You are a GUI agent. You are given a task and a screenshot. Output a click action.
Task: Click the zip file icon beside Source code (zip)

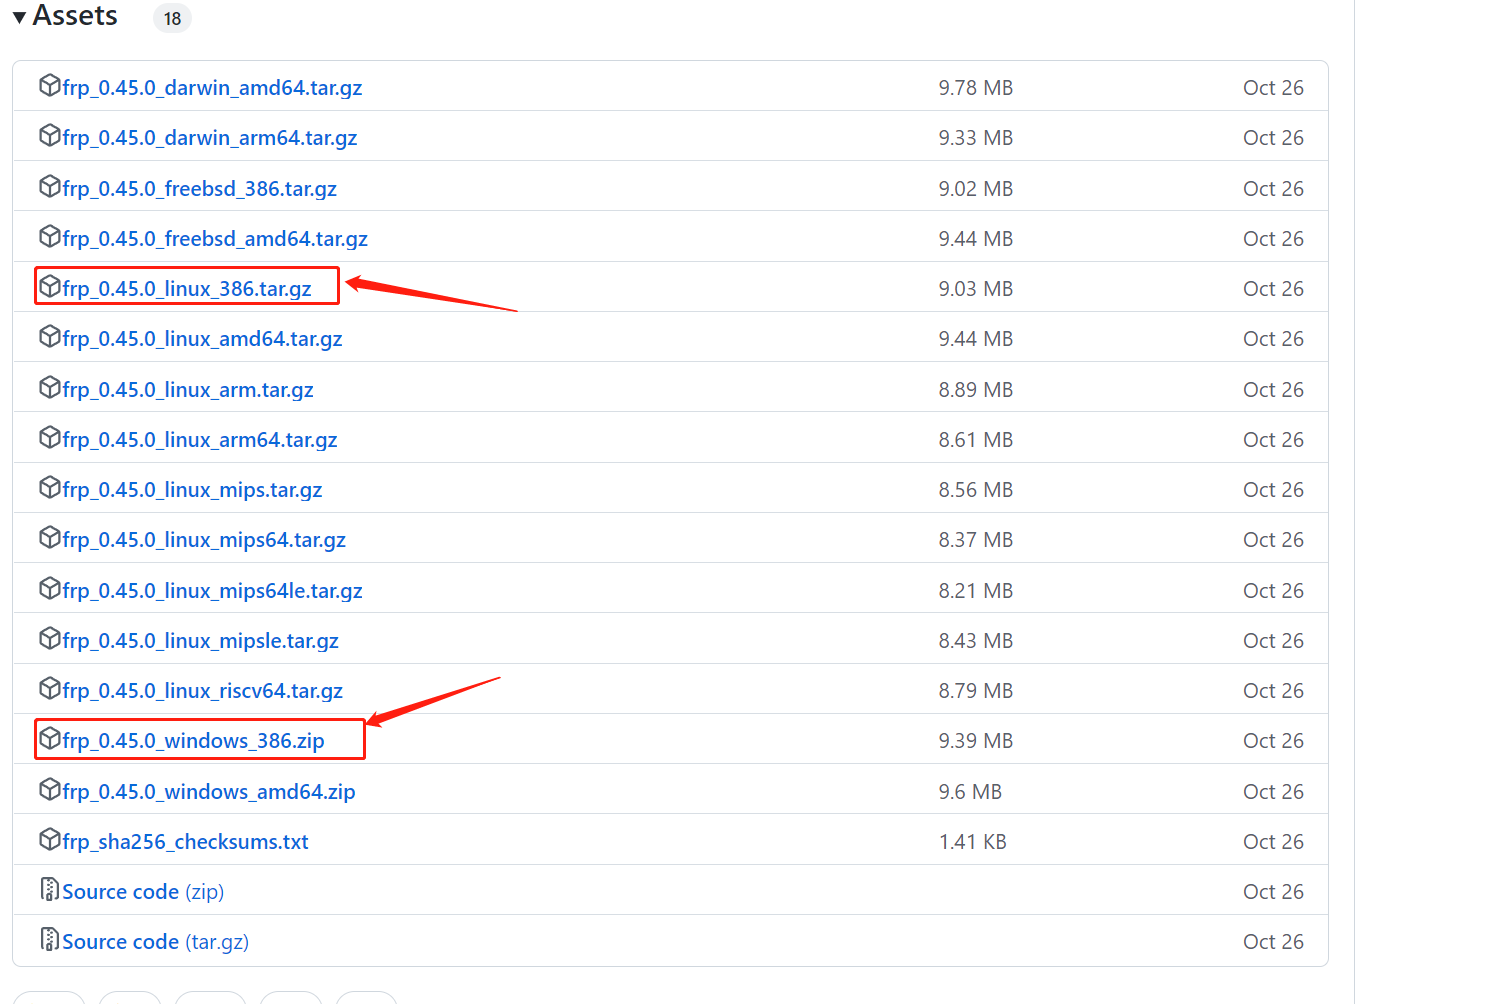pos(50,889)
